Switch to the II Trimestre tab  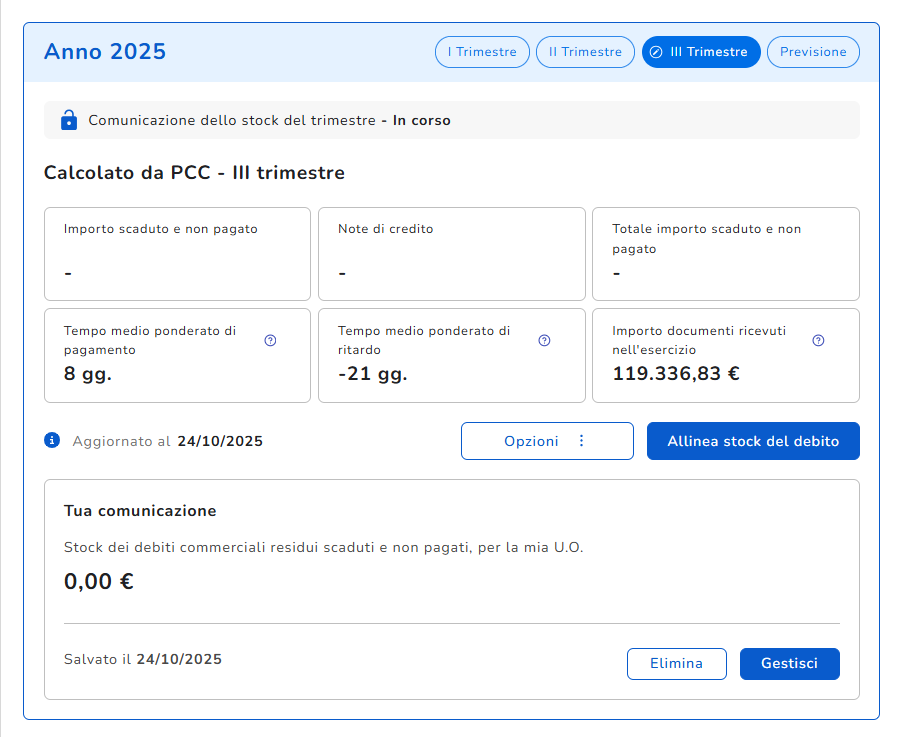tap(585, 52)
